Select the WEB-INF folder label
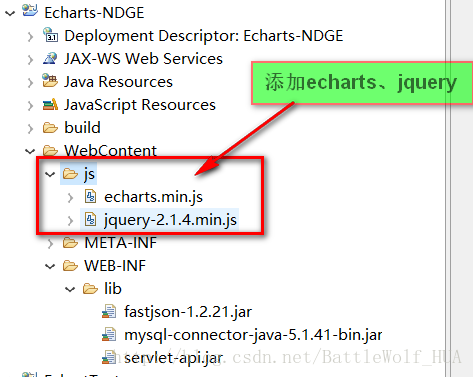 [x=115, y=266]
